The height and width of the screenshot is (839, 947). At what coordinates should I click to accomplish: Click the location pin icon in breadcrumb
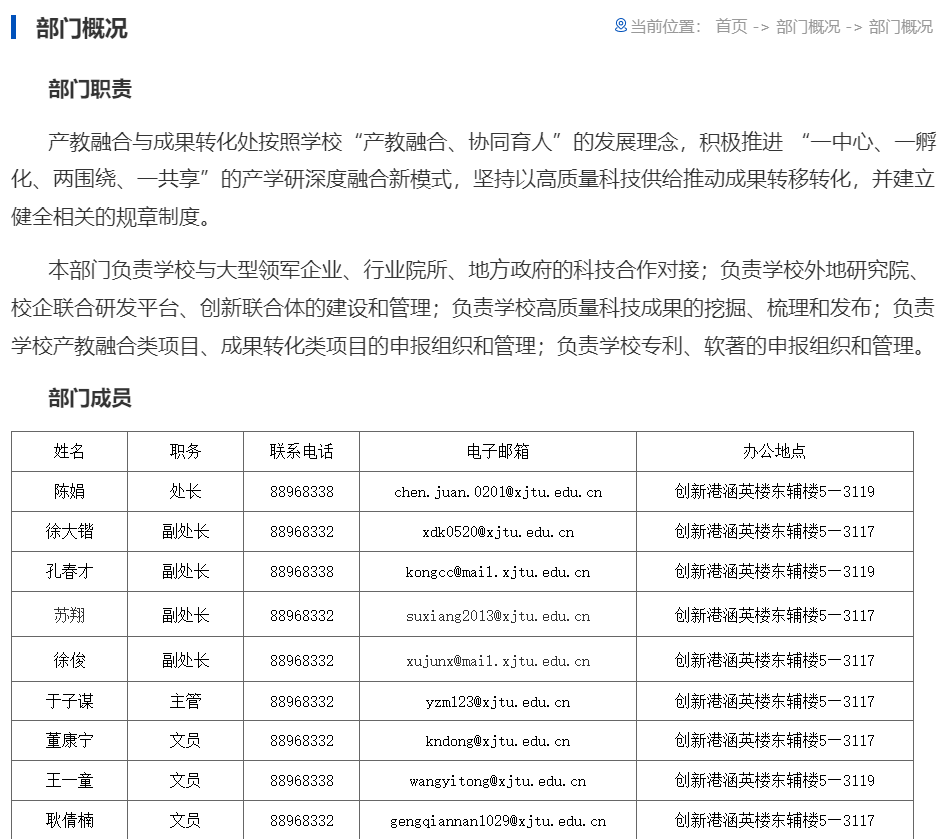click(620, 26)
